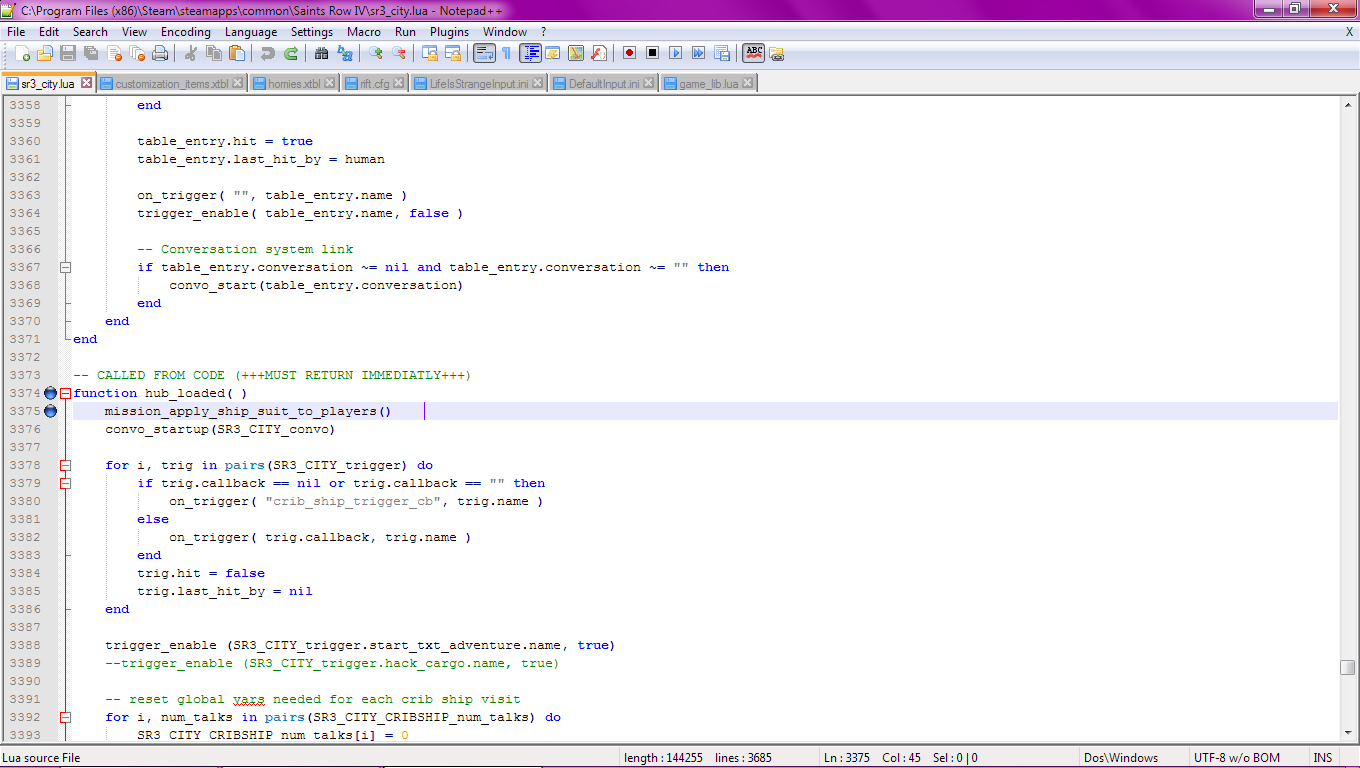Click the menu bar X close-document button

1349,31
